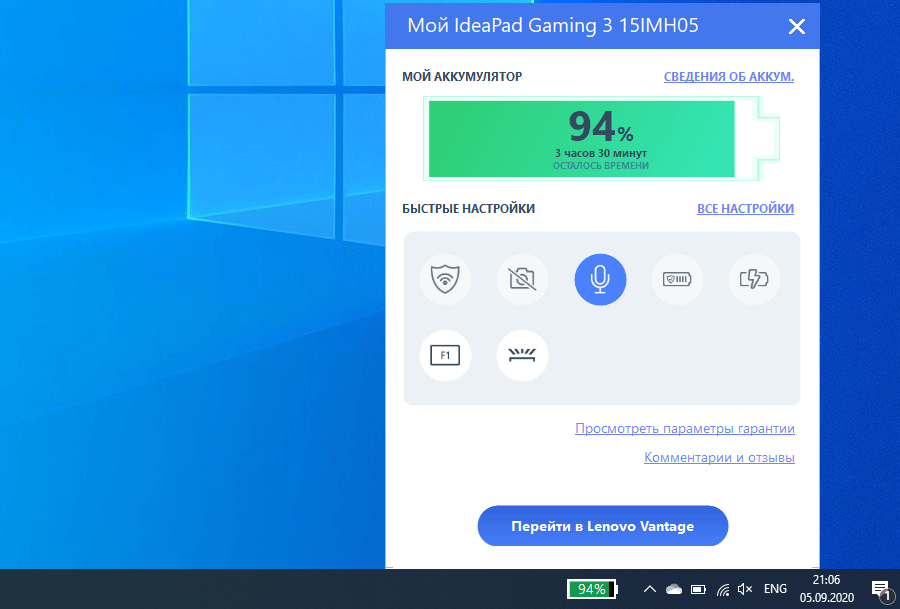
Task: Toggle Wi-Fi Security shield setting
Action: click(445, 280)
